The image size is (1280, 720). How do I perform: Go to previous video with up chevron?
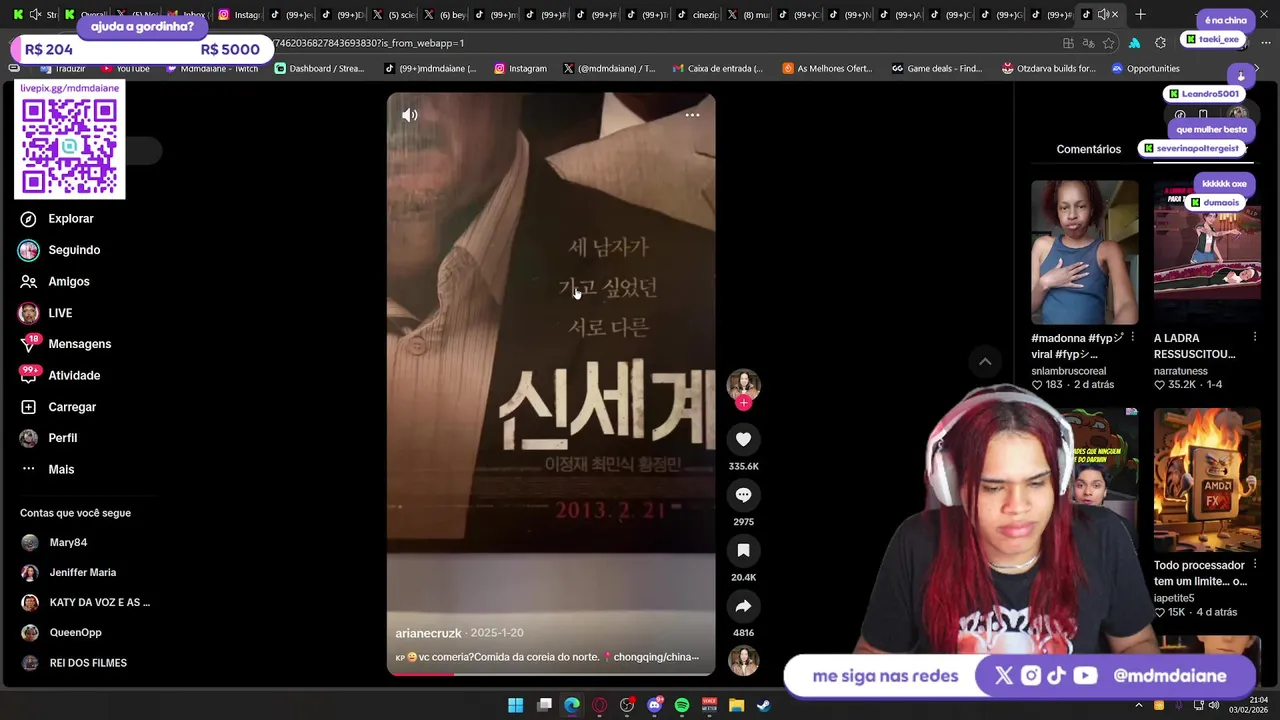point(985,362)
